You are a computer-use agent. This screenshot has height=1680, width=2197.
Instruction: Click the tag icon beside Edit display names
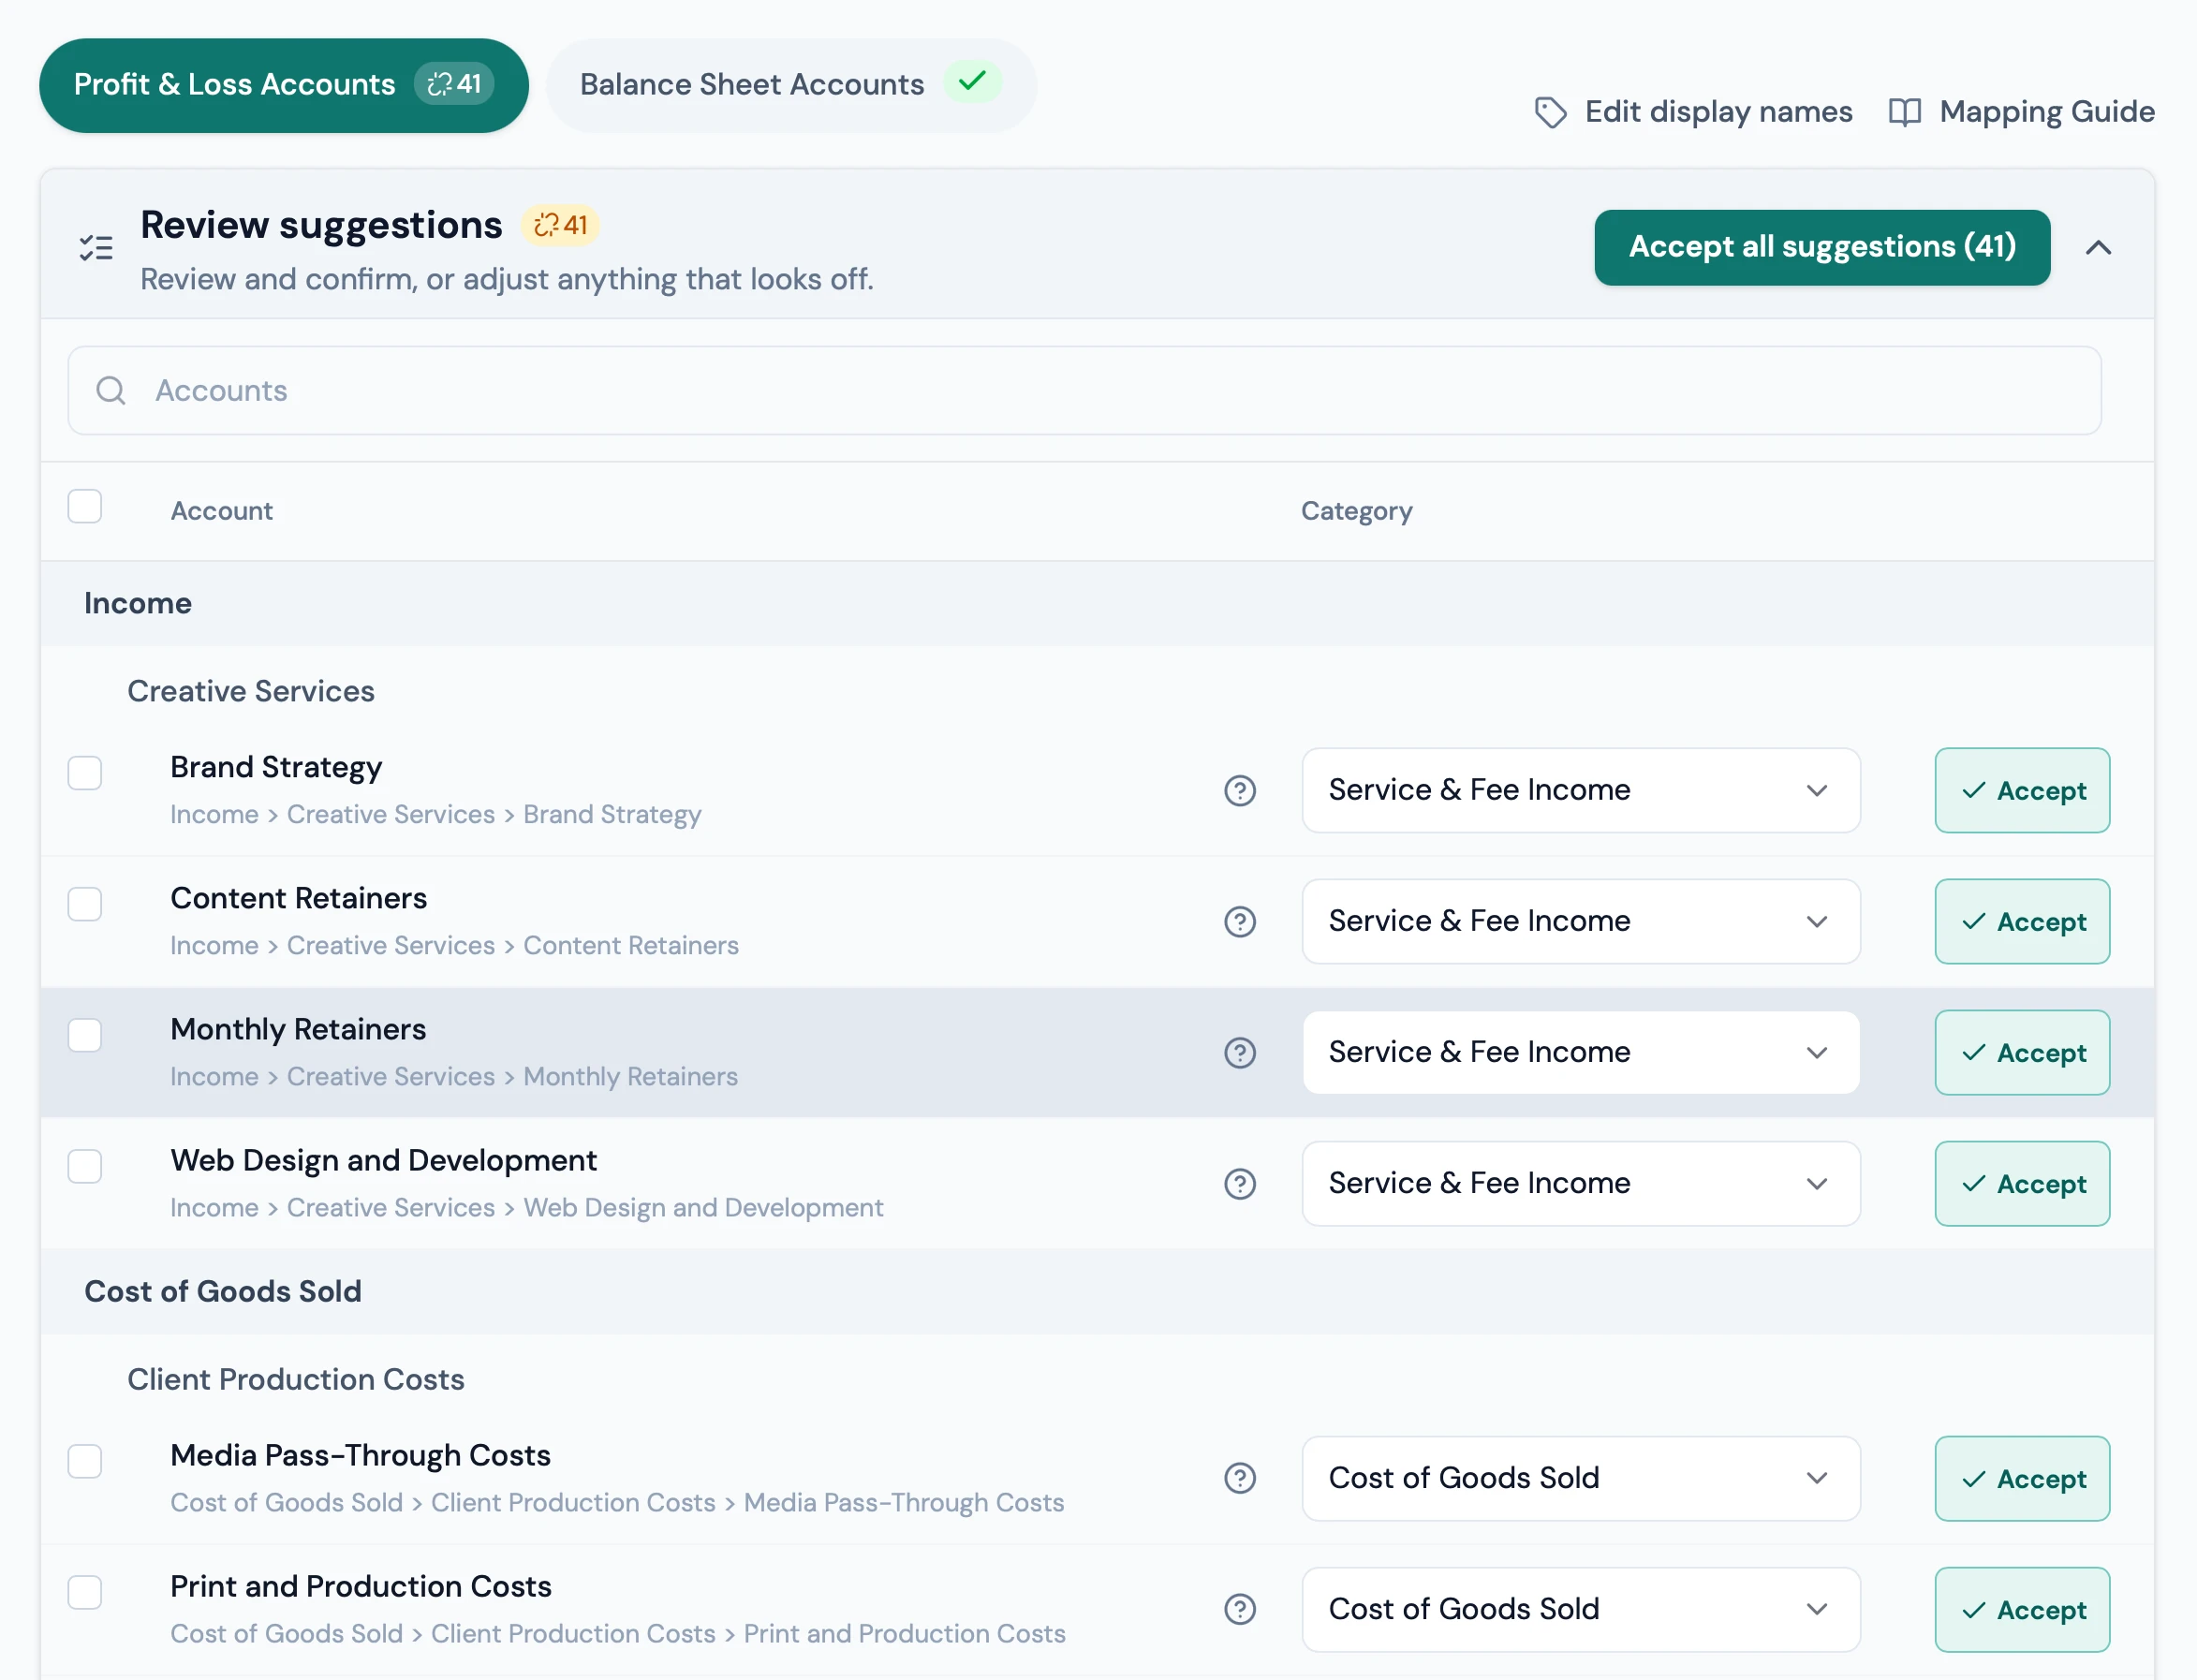1550,112
